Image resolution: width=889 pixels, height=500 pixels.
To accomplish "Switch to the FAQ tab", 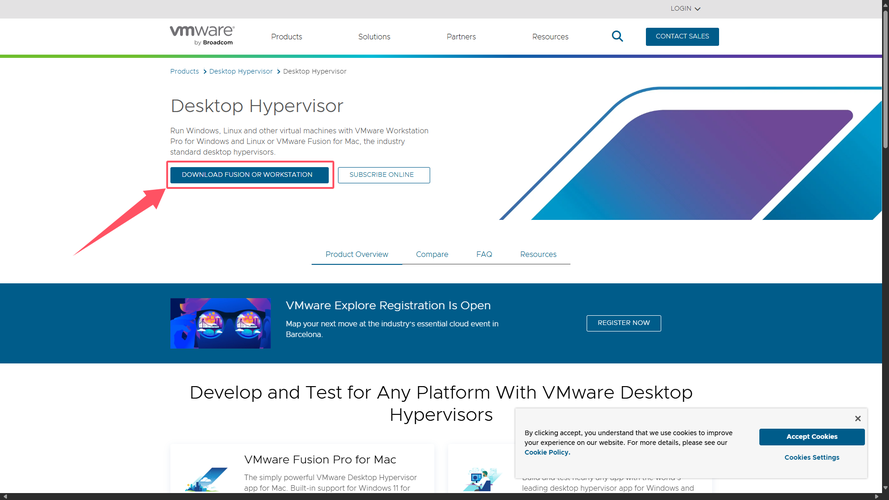I will (484, 254).
